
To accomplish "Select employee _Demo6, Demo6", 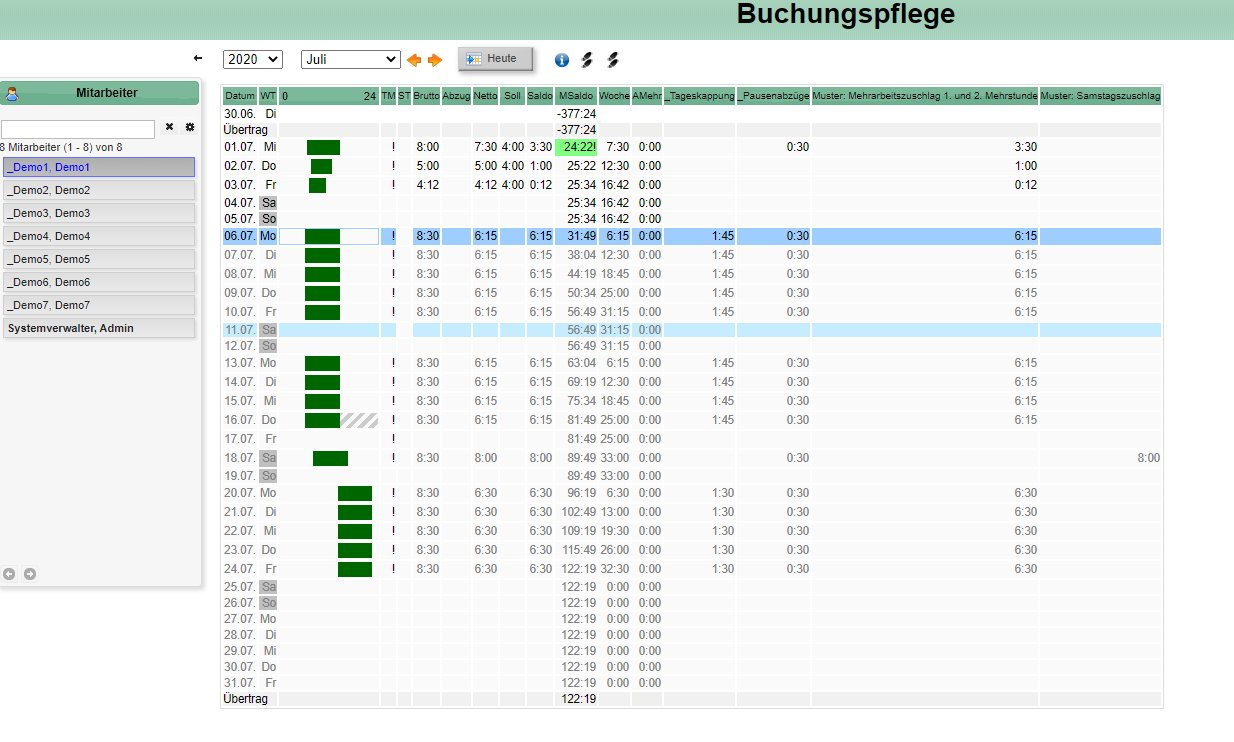I will point(98,282).
